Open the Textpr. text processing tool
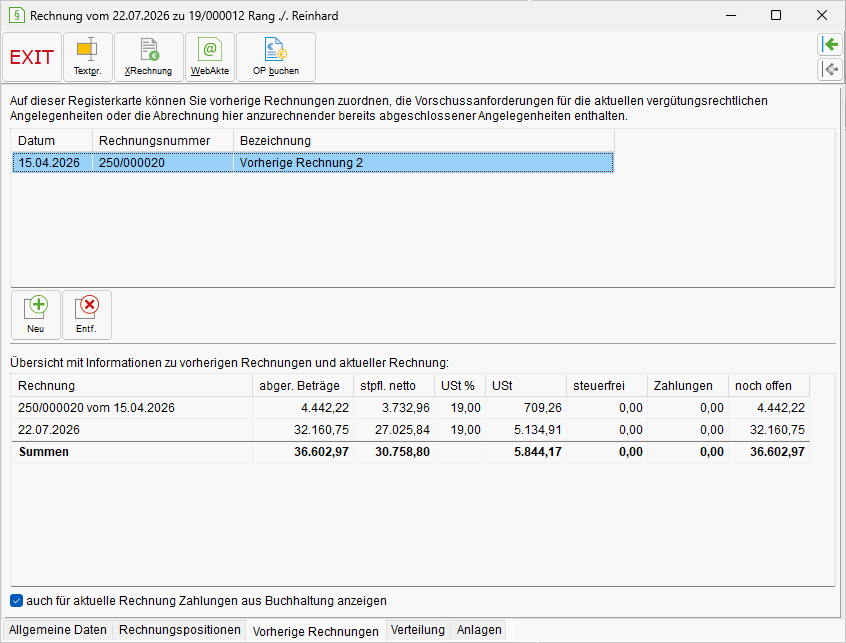The width and height of the screenshot is (846, 643). pyautogui.click(x=88, y=57)
